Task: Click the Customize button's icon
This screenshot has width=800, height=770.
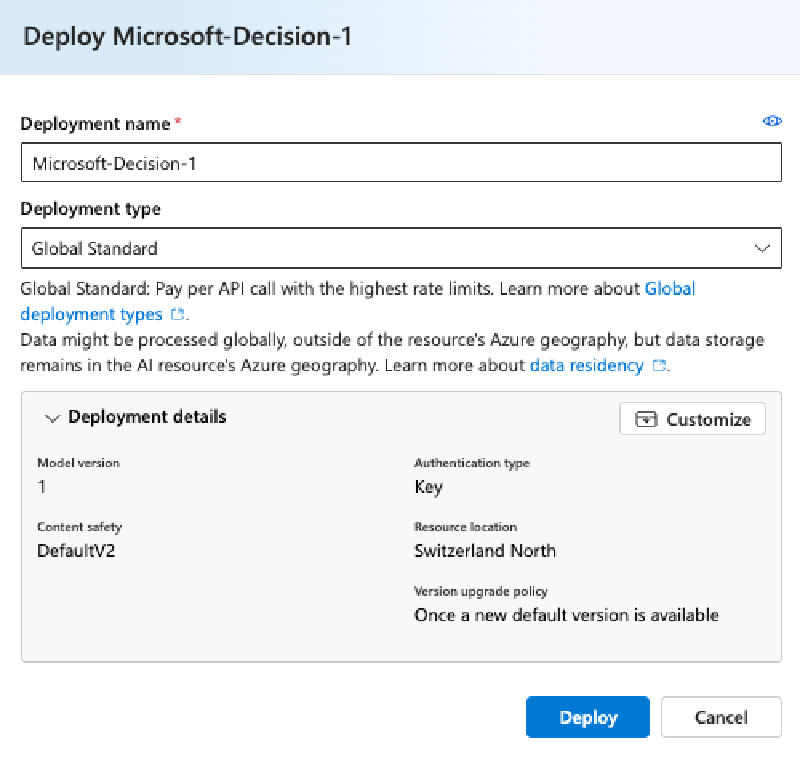Action: pyautogui.click(x=646, y=419)
